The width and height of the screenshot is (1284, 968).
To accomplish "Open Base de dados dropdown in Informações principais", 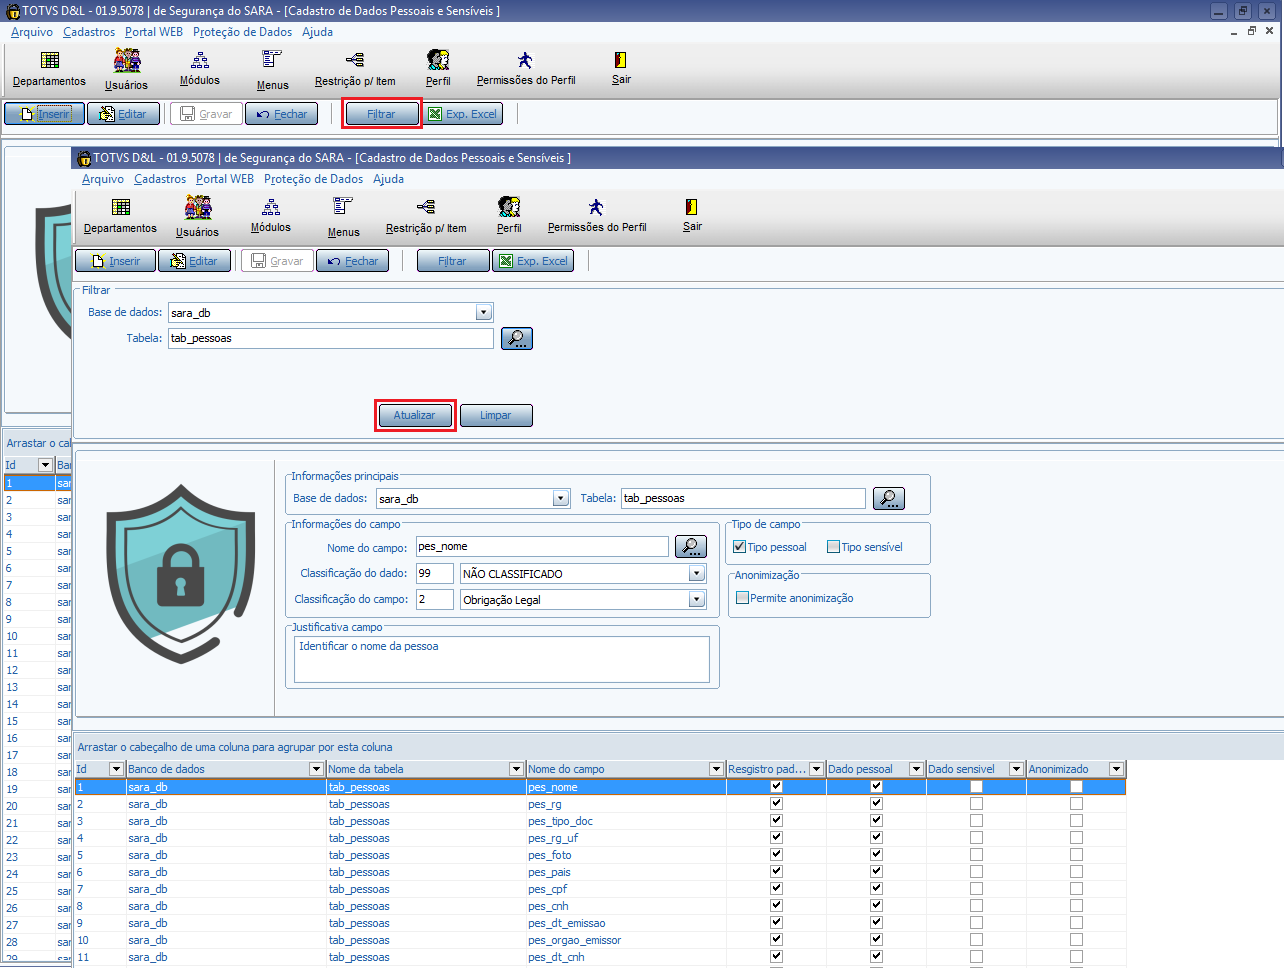I will tap(561, 498).
